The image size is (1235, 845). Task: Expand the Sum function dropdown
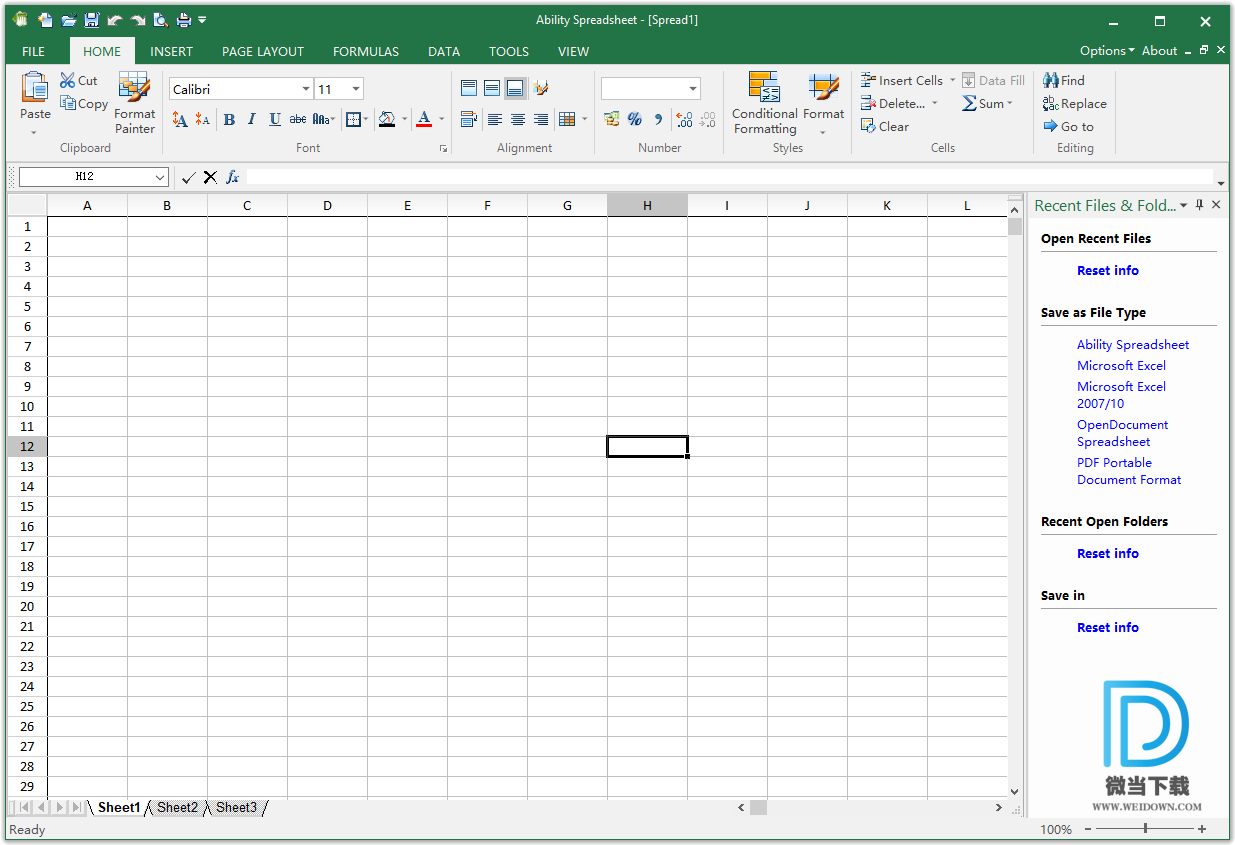tap(1010, 104)
